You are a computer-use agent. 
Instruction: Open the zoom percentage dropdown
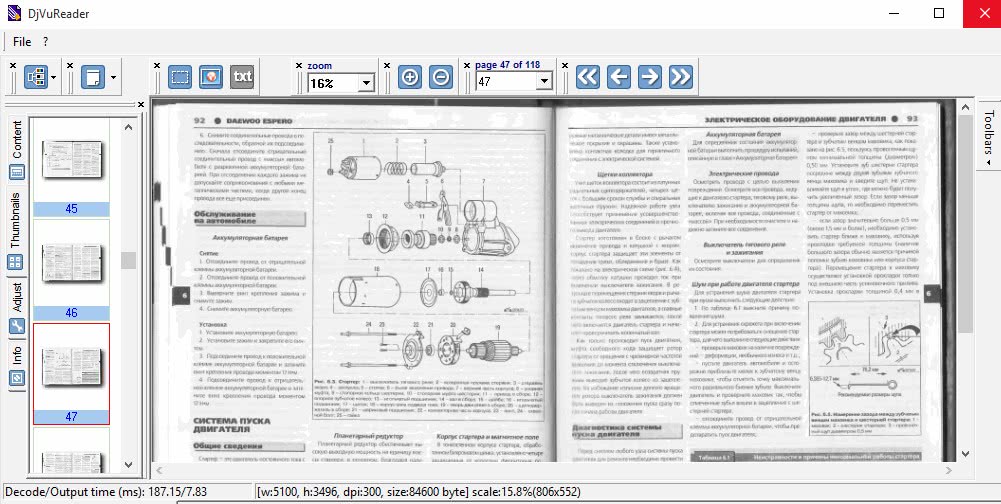365,83
